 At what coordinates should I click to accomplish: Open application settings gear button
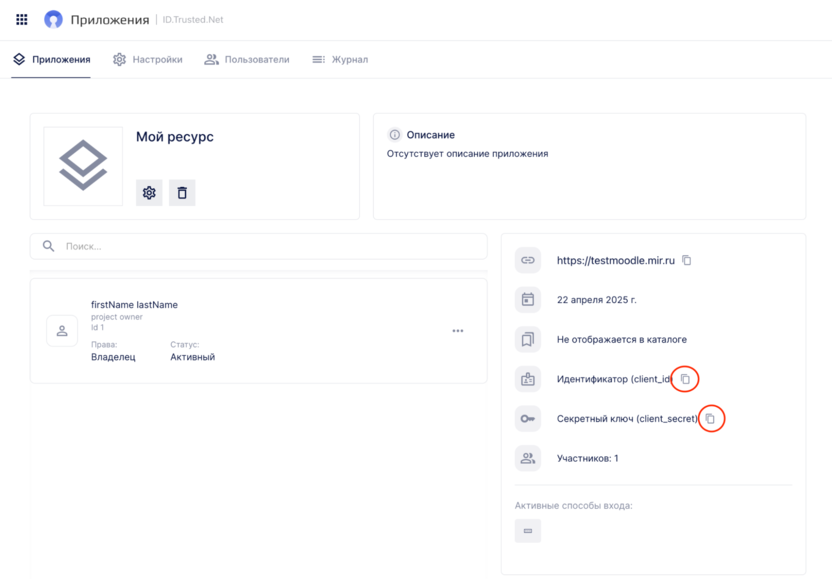(x=149, y=193)
